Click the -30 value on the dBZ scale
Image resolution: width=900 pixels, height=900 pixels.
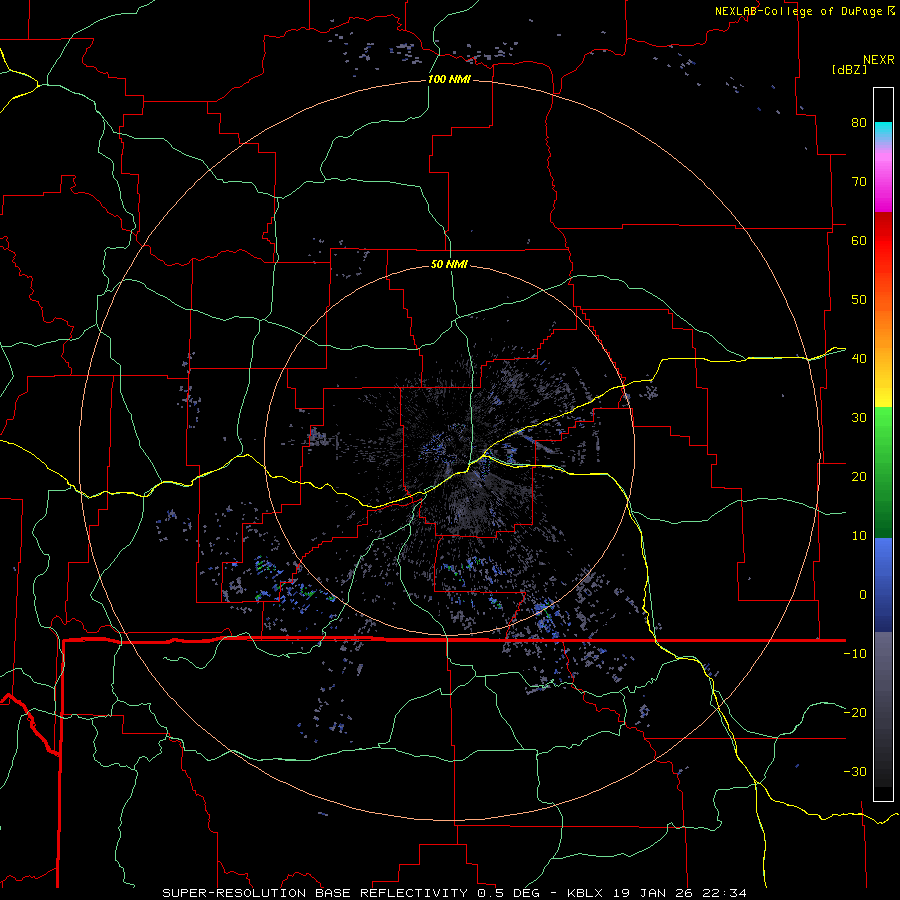click(x=855, y=772)
